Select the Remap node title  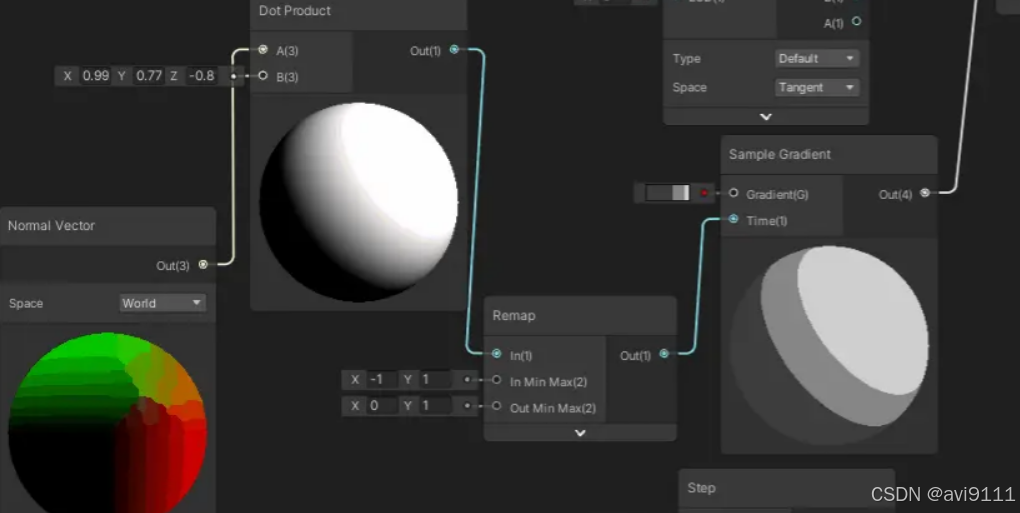514,316
